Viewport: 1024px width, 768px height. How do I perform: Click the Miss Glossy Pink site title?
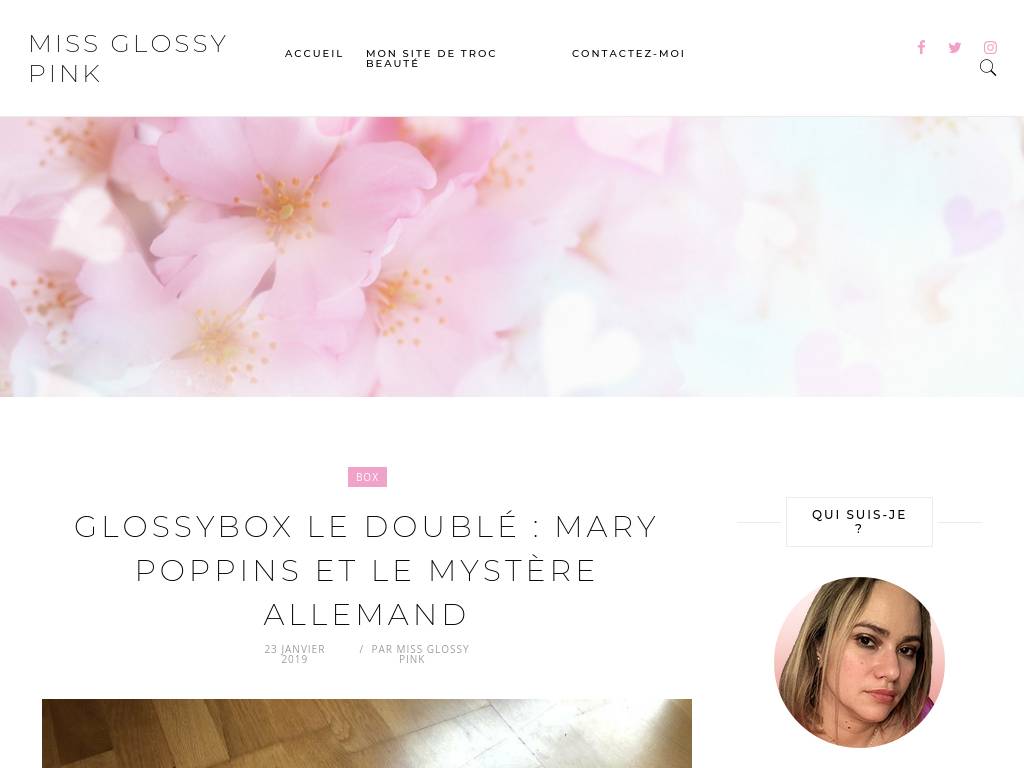click(x=128, y=58)
